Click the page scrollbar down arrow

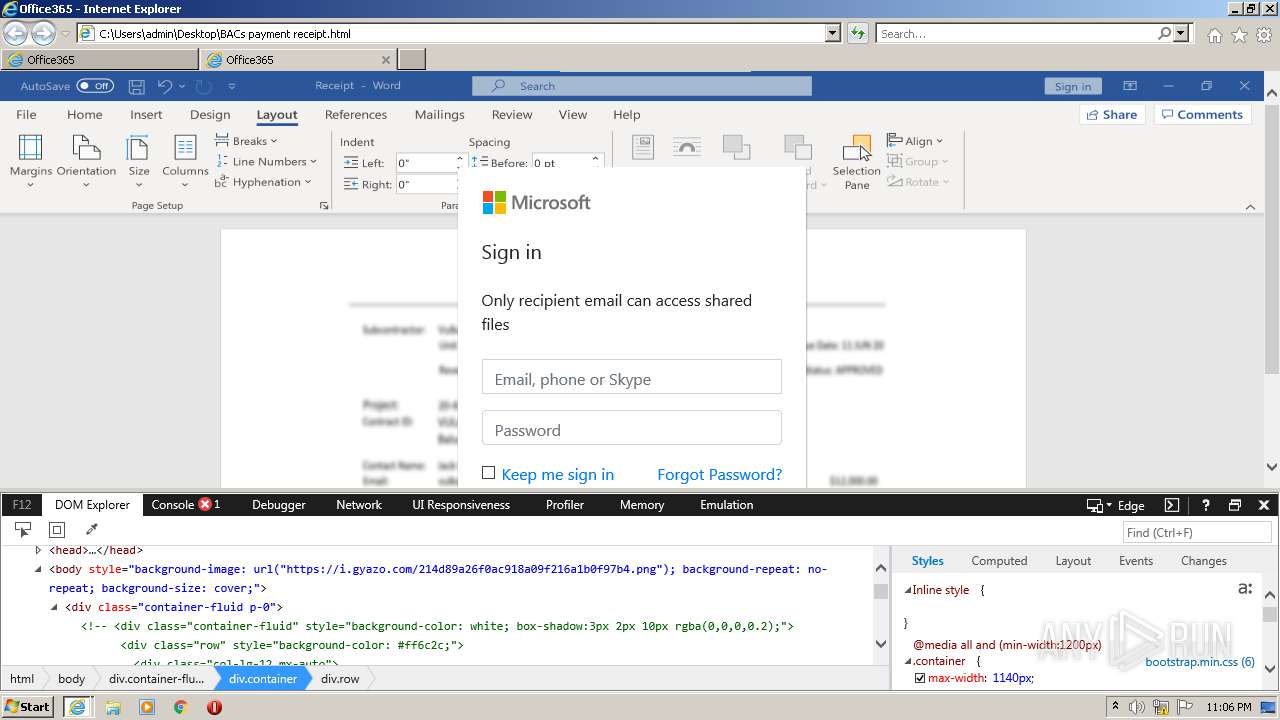pyautogui.click(x=1271, y=466)
